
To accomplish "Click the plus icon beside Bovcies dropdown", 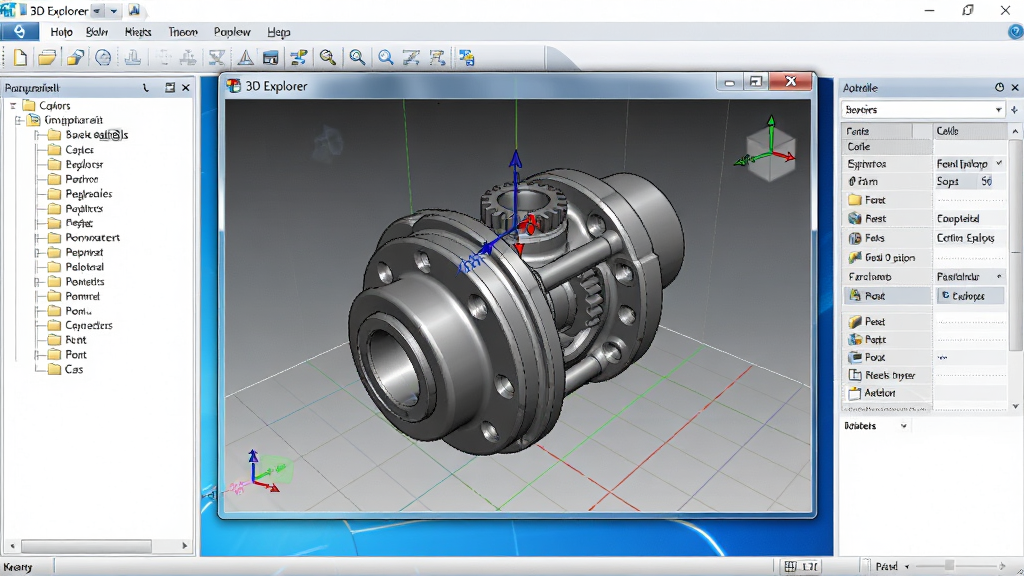I will (x=1015, y=110).
